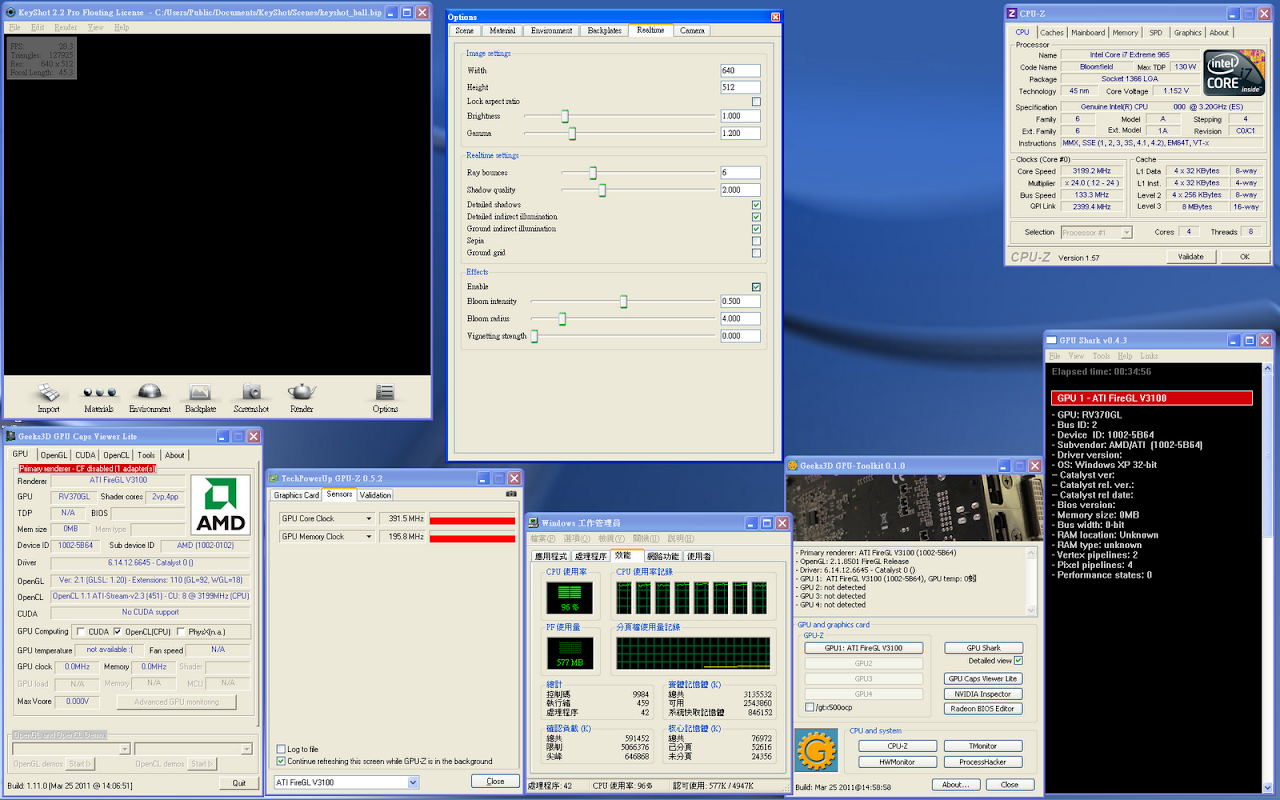Enable the Ground grid checkbox
This screenshot has width=1280, height=800.
[x=756, y=253]
